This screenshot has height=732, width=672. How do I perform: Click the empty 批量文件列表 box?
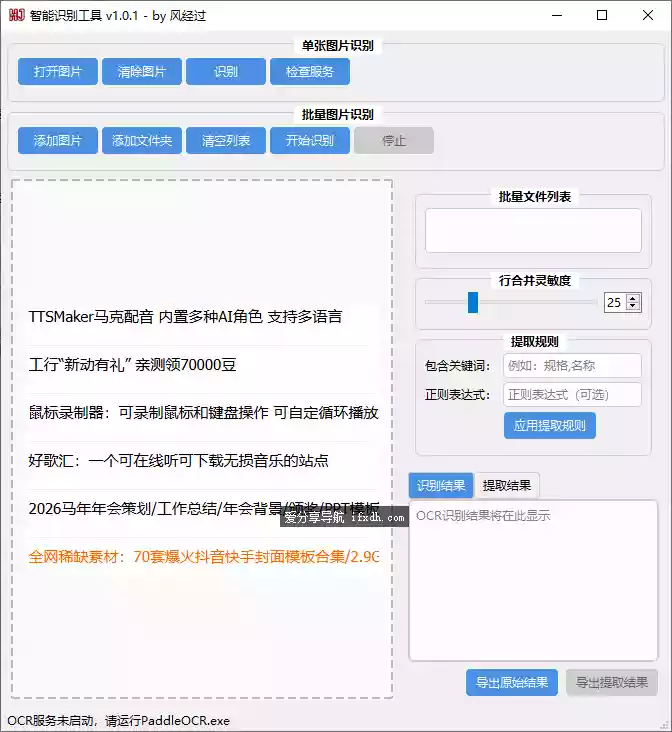click(533, 231)
